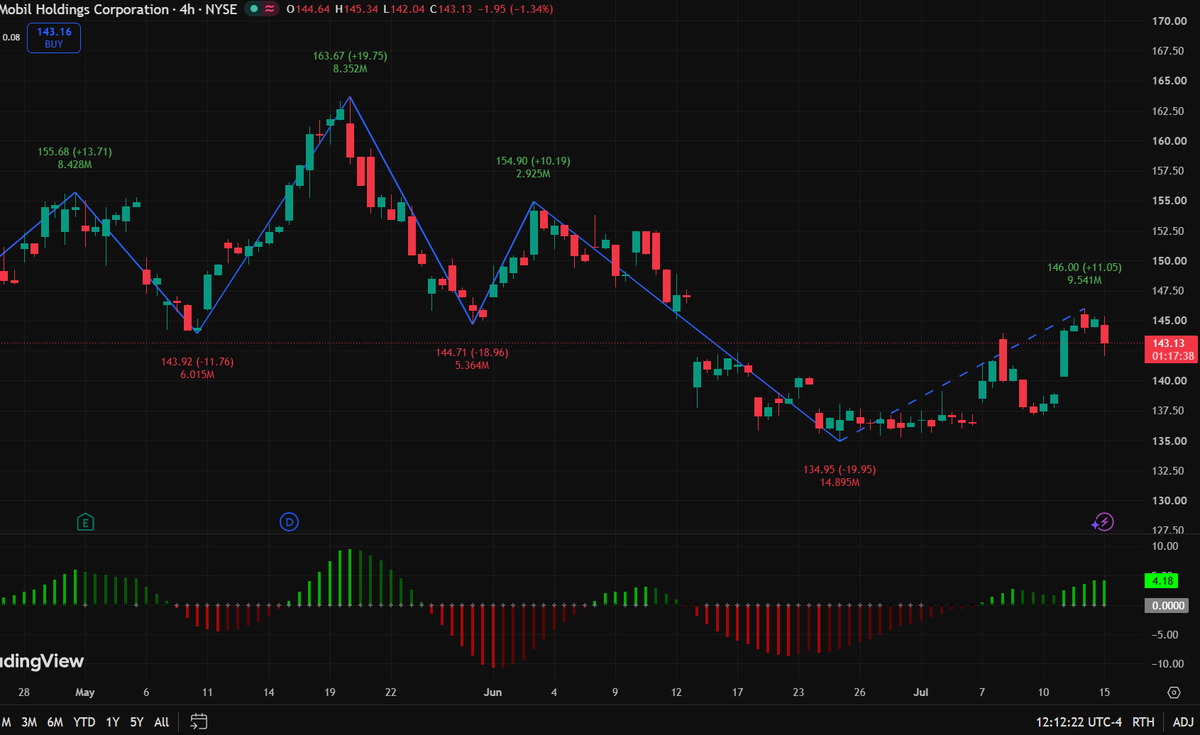1200x735 pixels.
Task: Select the 5Y time range
Action: pyautogui.click(x=136, y=721)
